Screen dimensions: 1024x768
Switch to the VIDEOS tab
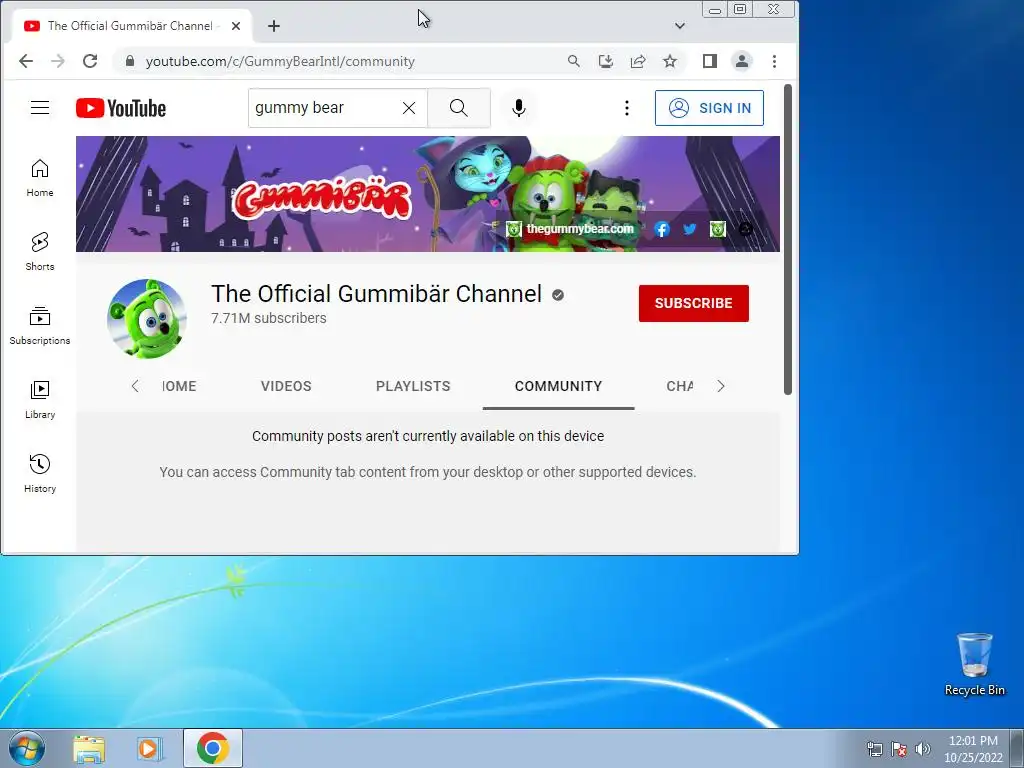pos(286,386)
